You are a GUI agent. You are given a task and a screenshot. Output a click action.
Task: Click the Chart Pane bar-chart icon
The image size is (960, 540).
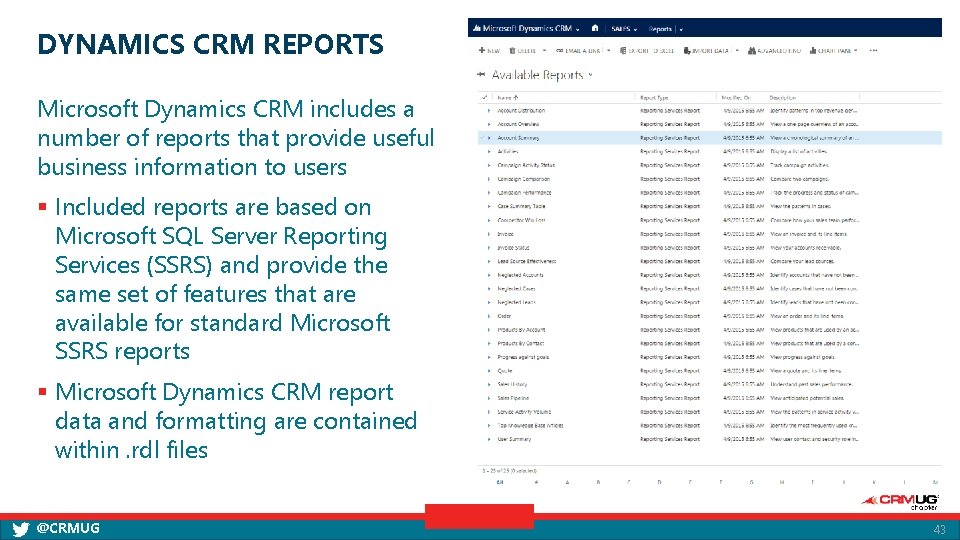tap(813, 51)
